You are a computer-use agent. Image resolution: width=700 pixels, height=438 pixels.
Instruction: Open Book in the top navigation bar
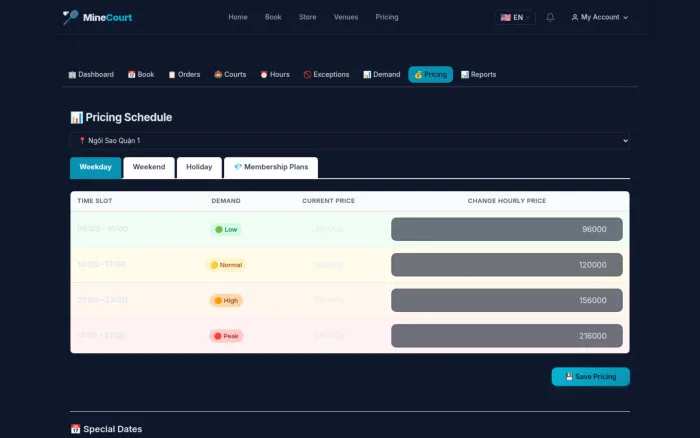(273, 17)
